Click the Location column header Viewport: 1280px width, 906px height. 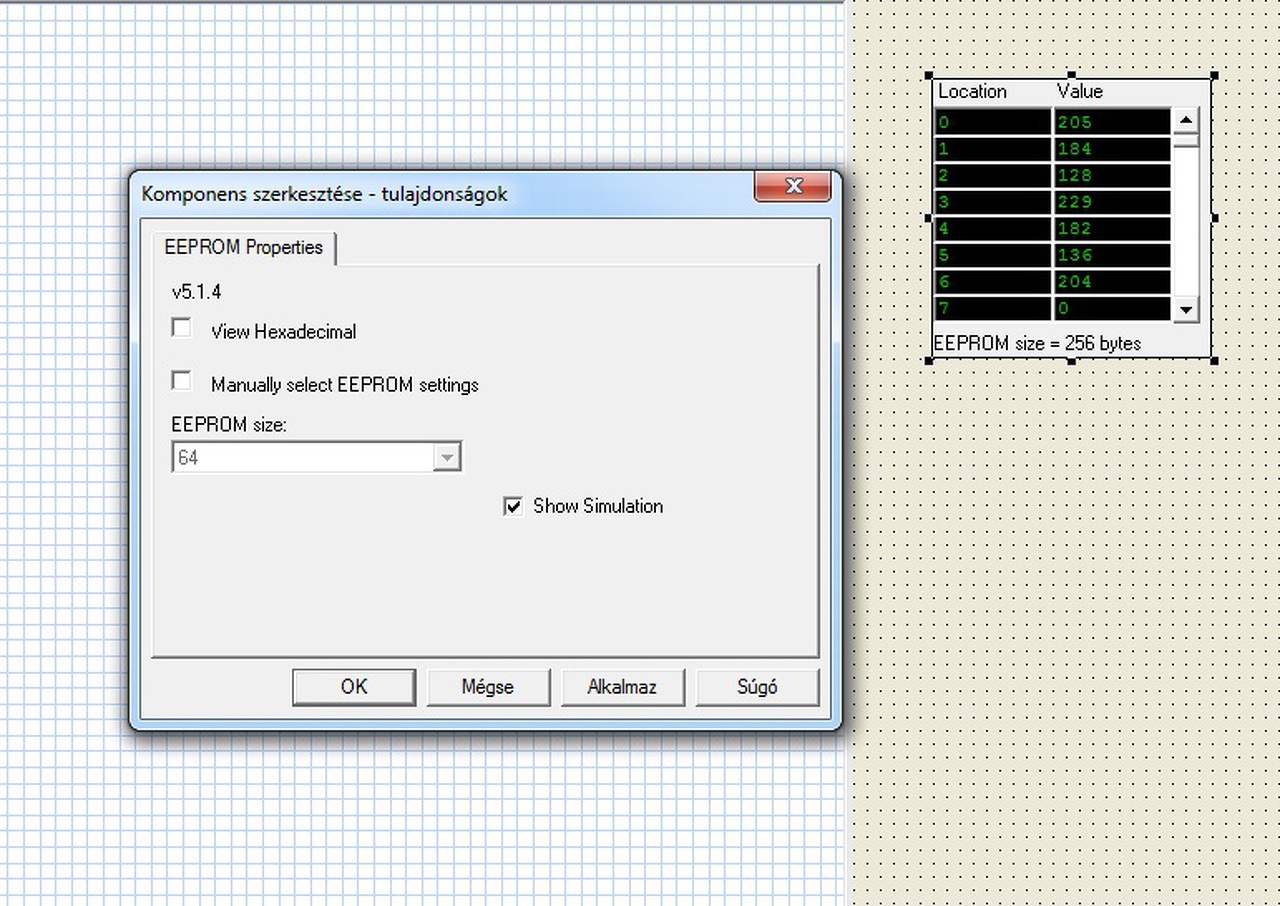click(972, 91)
